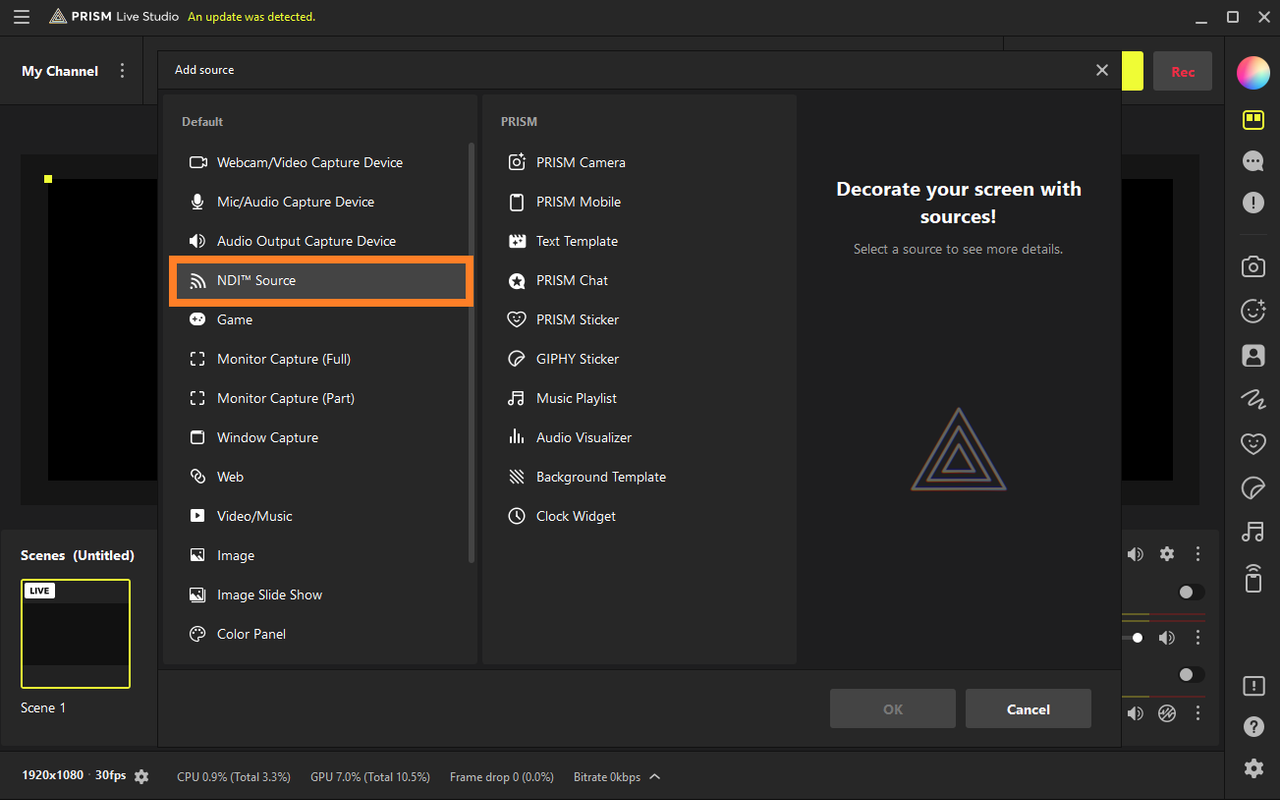Pick the NDI™ Source entry

point(320,280)
